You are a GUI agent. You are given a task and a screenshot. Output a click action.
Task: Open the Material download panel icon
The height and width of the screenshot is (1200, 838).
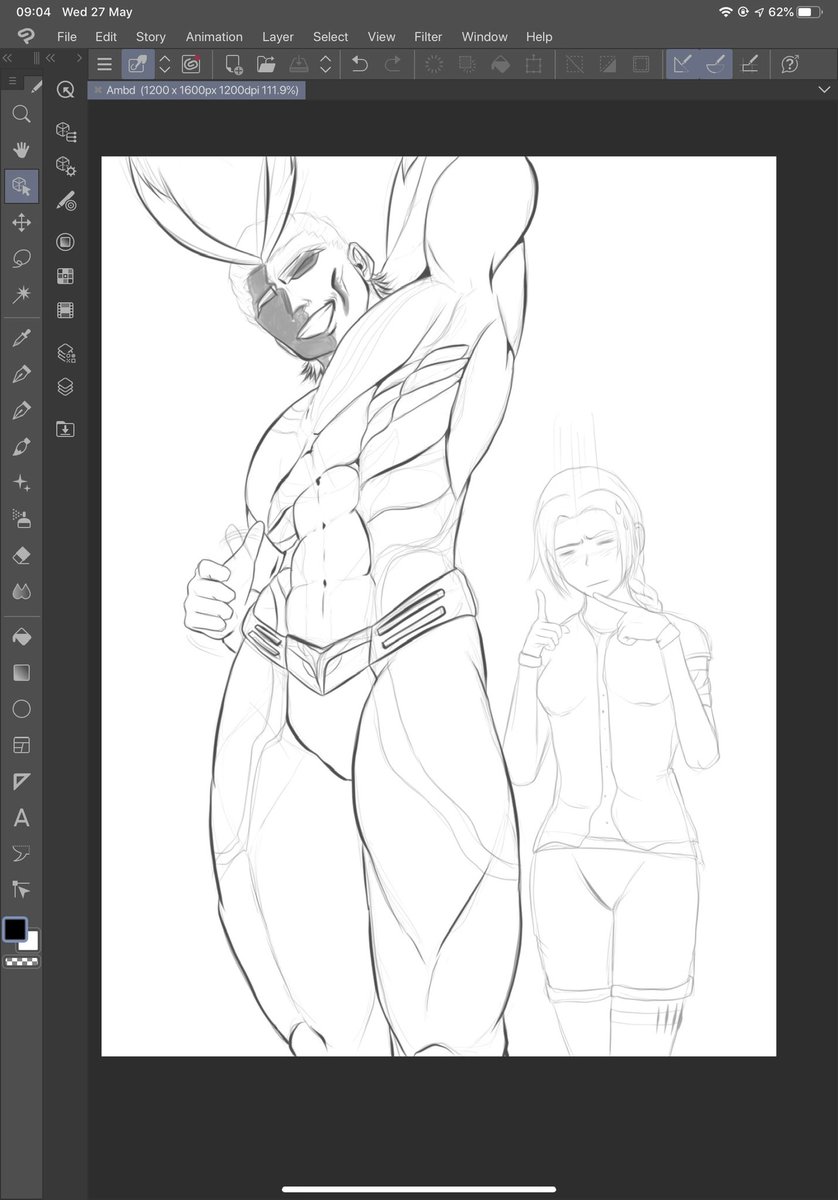(66, 429)
